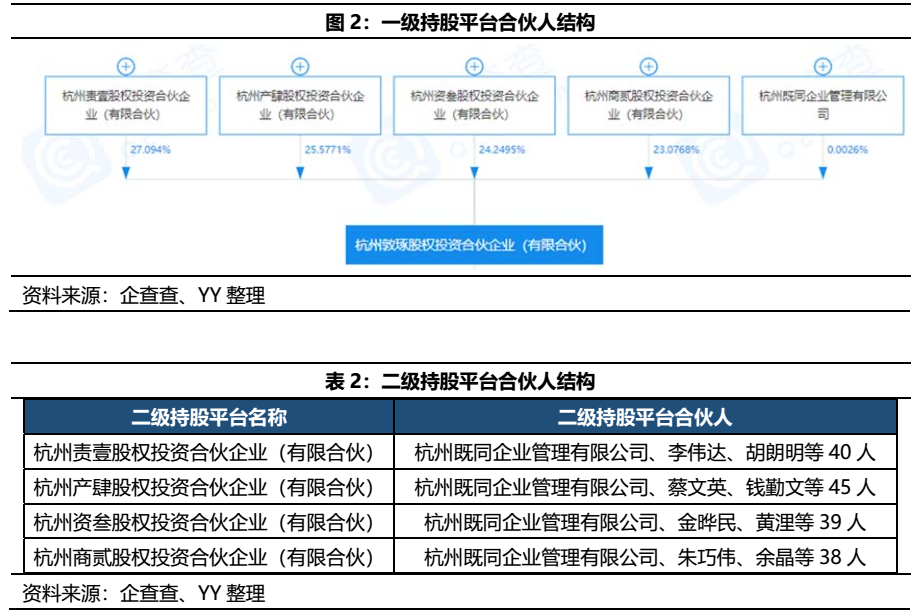The height and width of the screenshot is (616, 919).
Task: Click partners cell listing 李伟达、胡朗明等 40 人
Action: coord(645,453)
